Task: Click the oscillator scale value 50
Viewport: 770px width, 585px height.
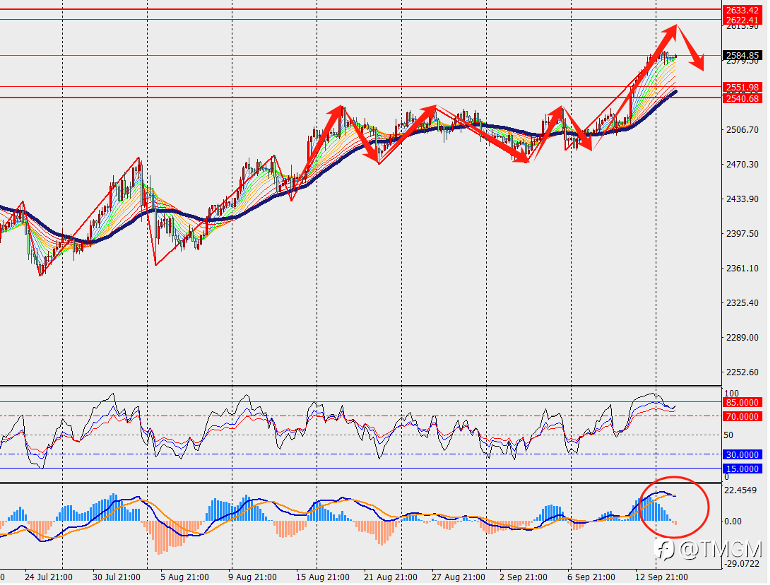Action: click(729, 435)
